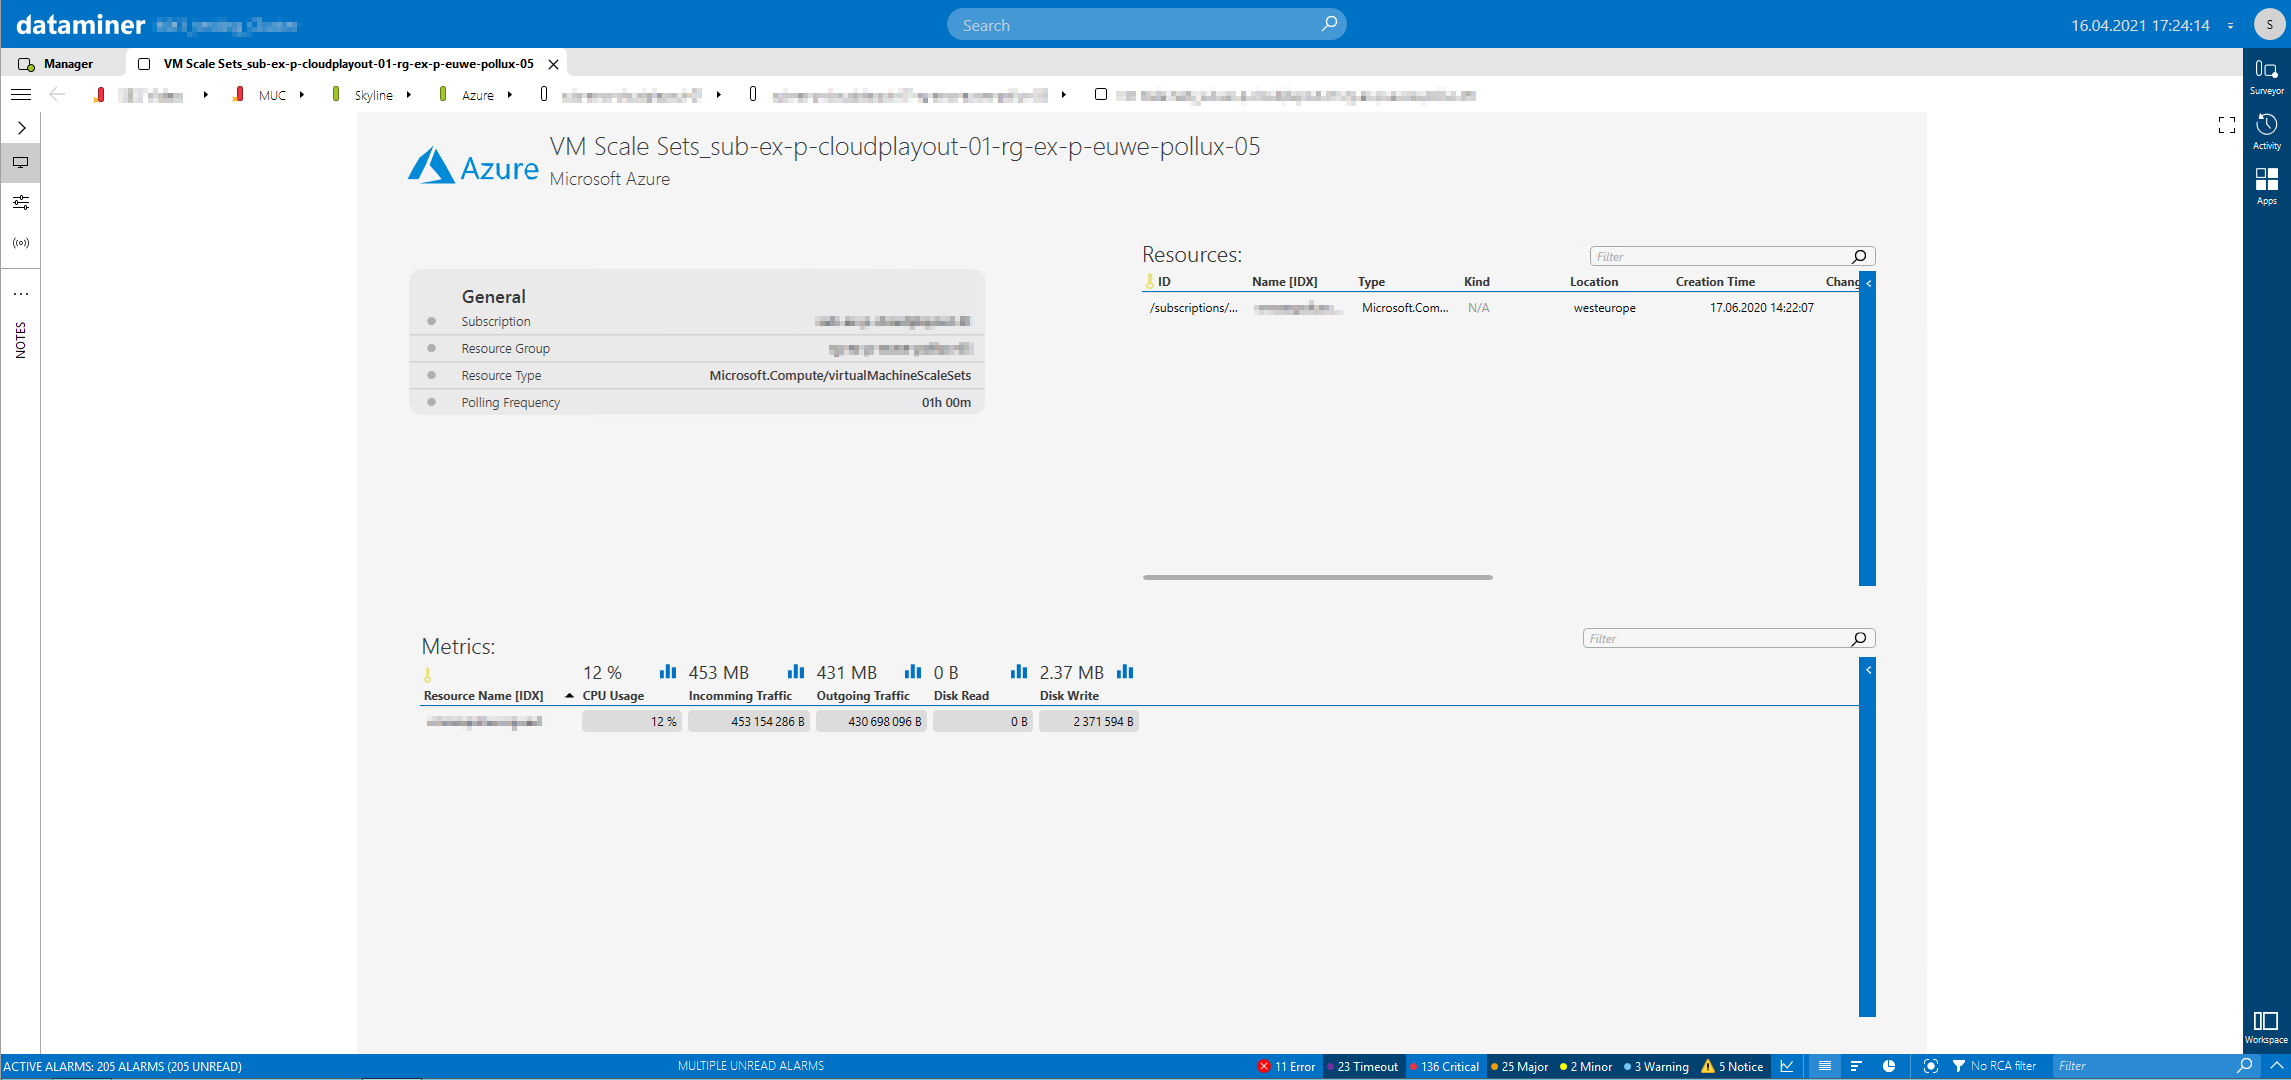Viewport: 2291px width, 1080px height.
Task: Select the Visual page monitor icon
Action: [x=20, y=162]
